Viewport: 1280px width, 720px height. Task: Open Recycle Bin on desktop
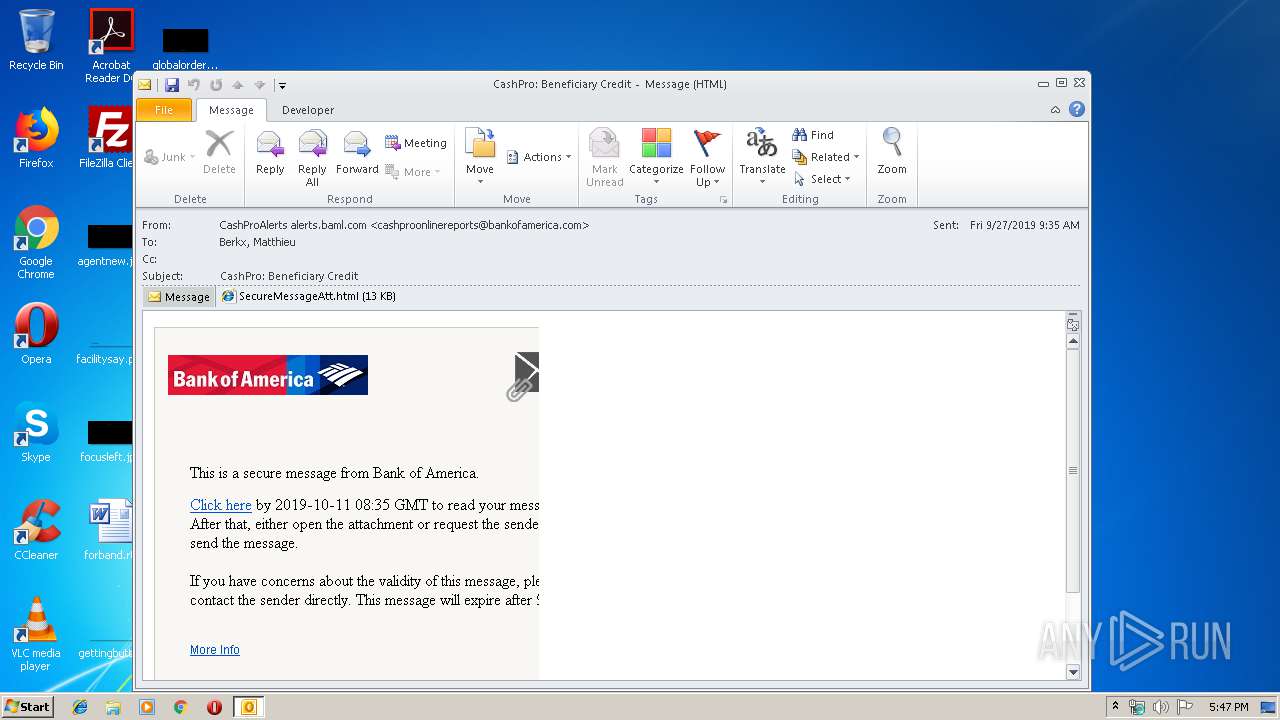click(36, 40)
